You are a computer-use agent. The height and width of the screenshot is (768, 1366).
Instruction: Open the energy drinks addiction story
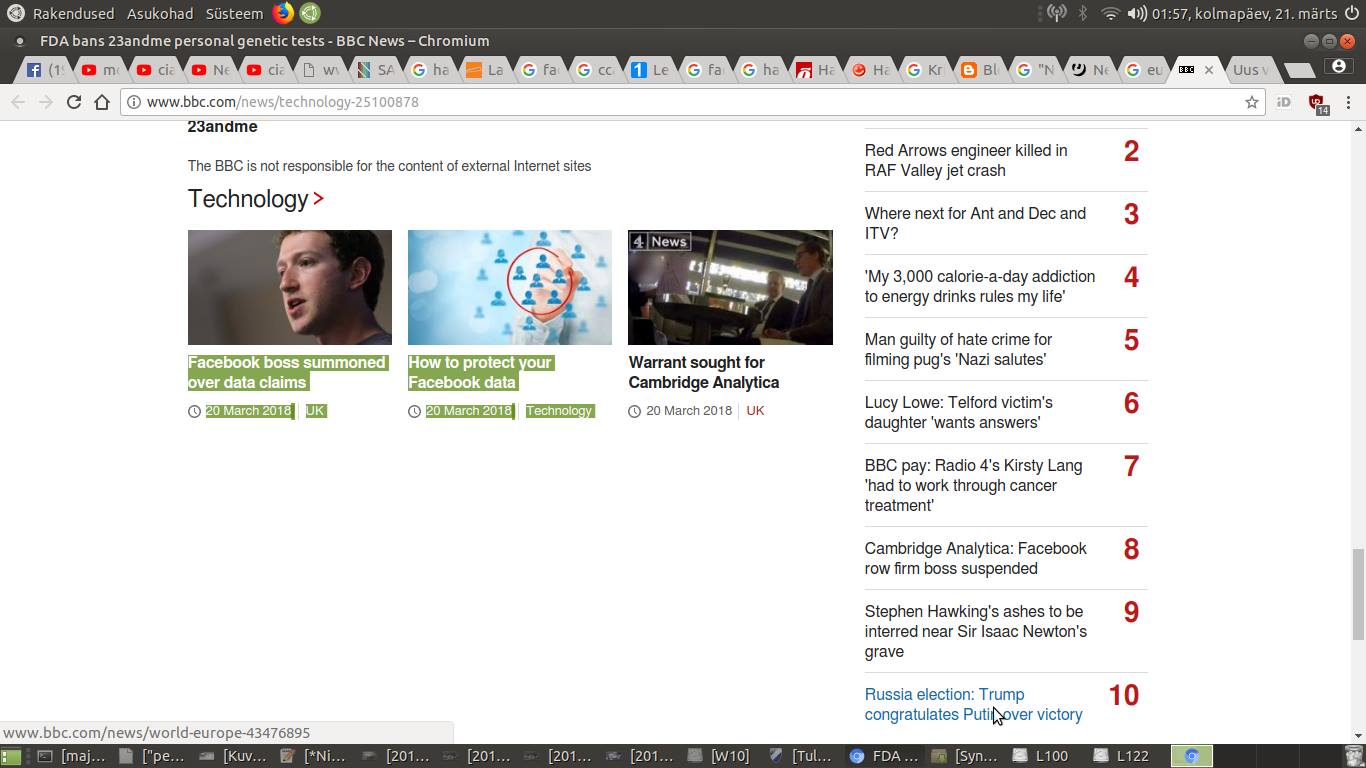[x=980, y=286]
